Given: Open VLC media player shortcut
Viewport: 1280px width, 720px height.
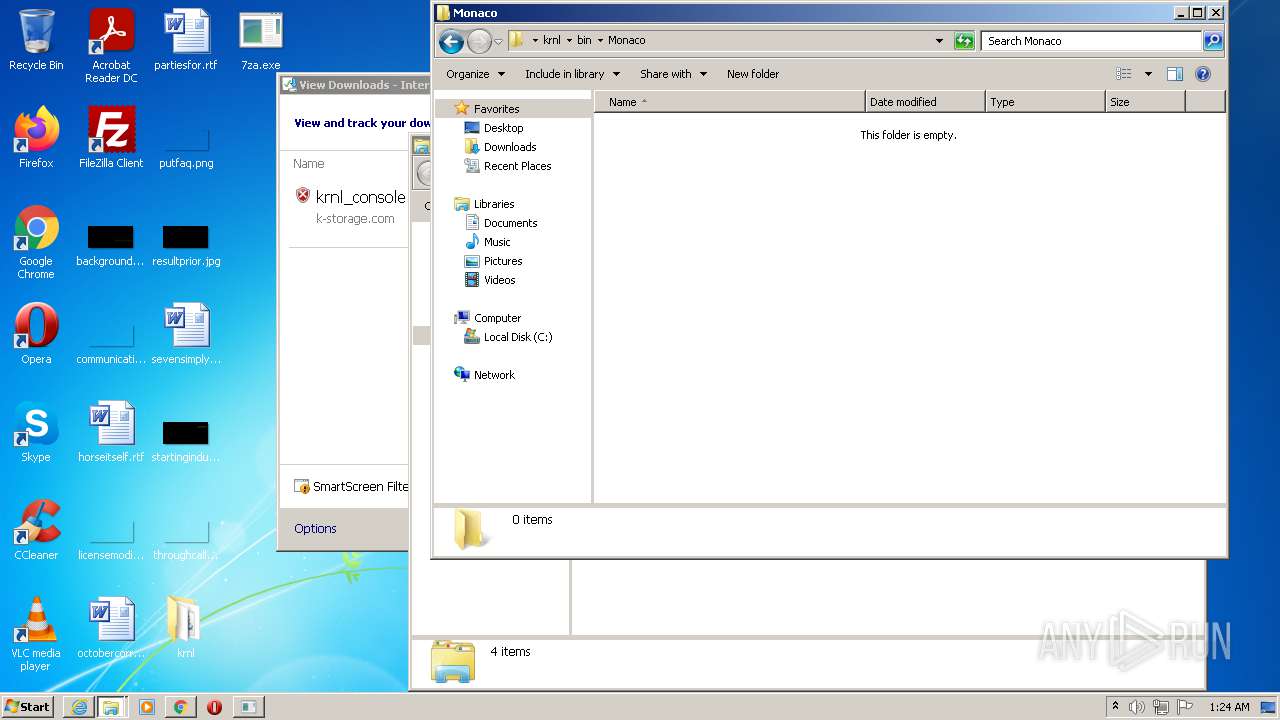Looking at the screenshot, I should tap(36, 634).
